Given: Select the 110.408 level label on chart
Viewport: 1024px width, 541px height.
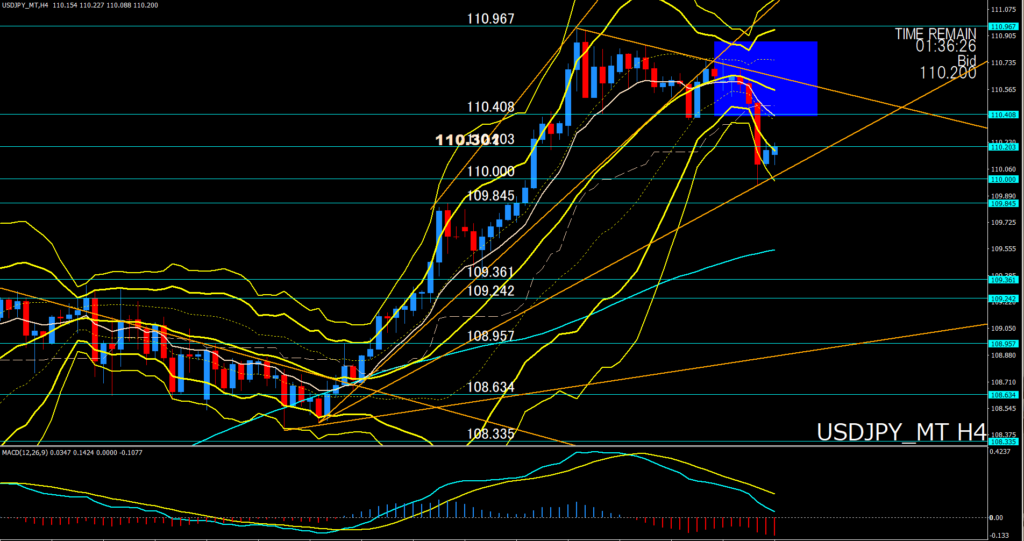Looking at the screenshot, I should click(x=490, y=107).
